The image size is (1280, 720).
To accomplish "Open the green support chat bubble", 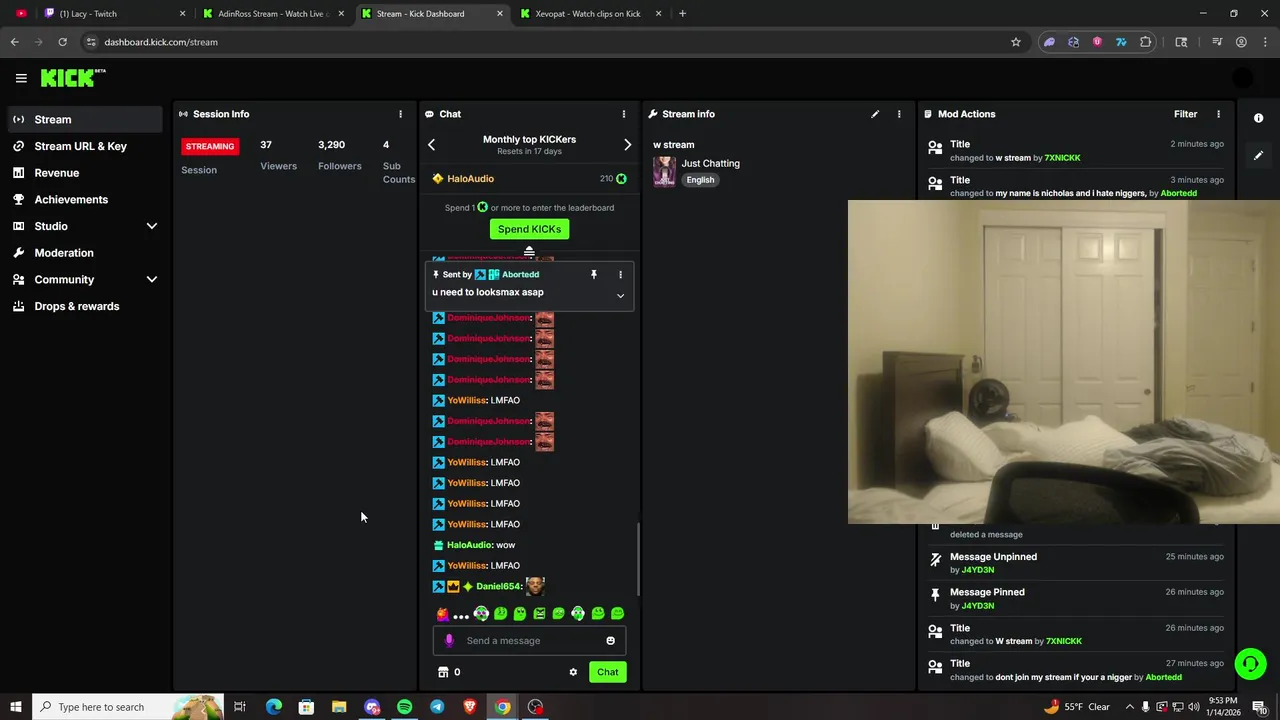I will click(x=1249, y=664).
